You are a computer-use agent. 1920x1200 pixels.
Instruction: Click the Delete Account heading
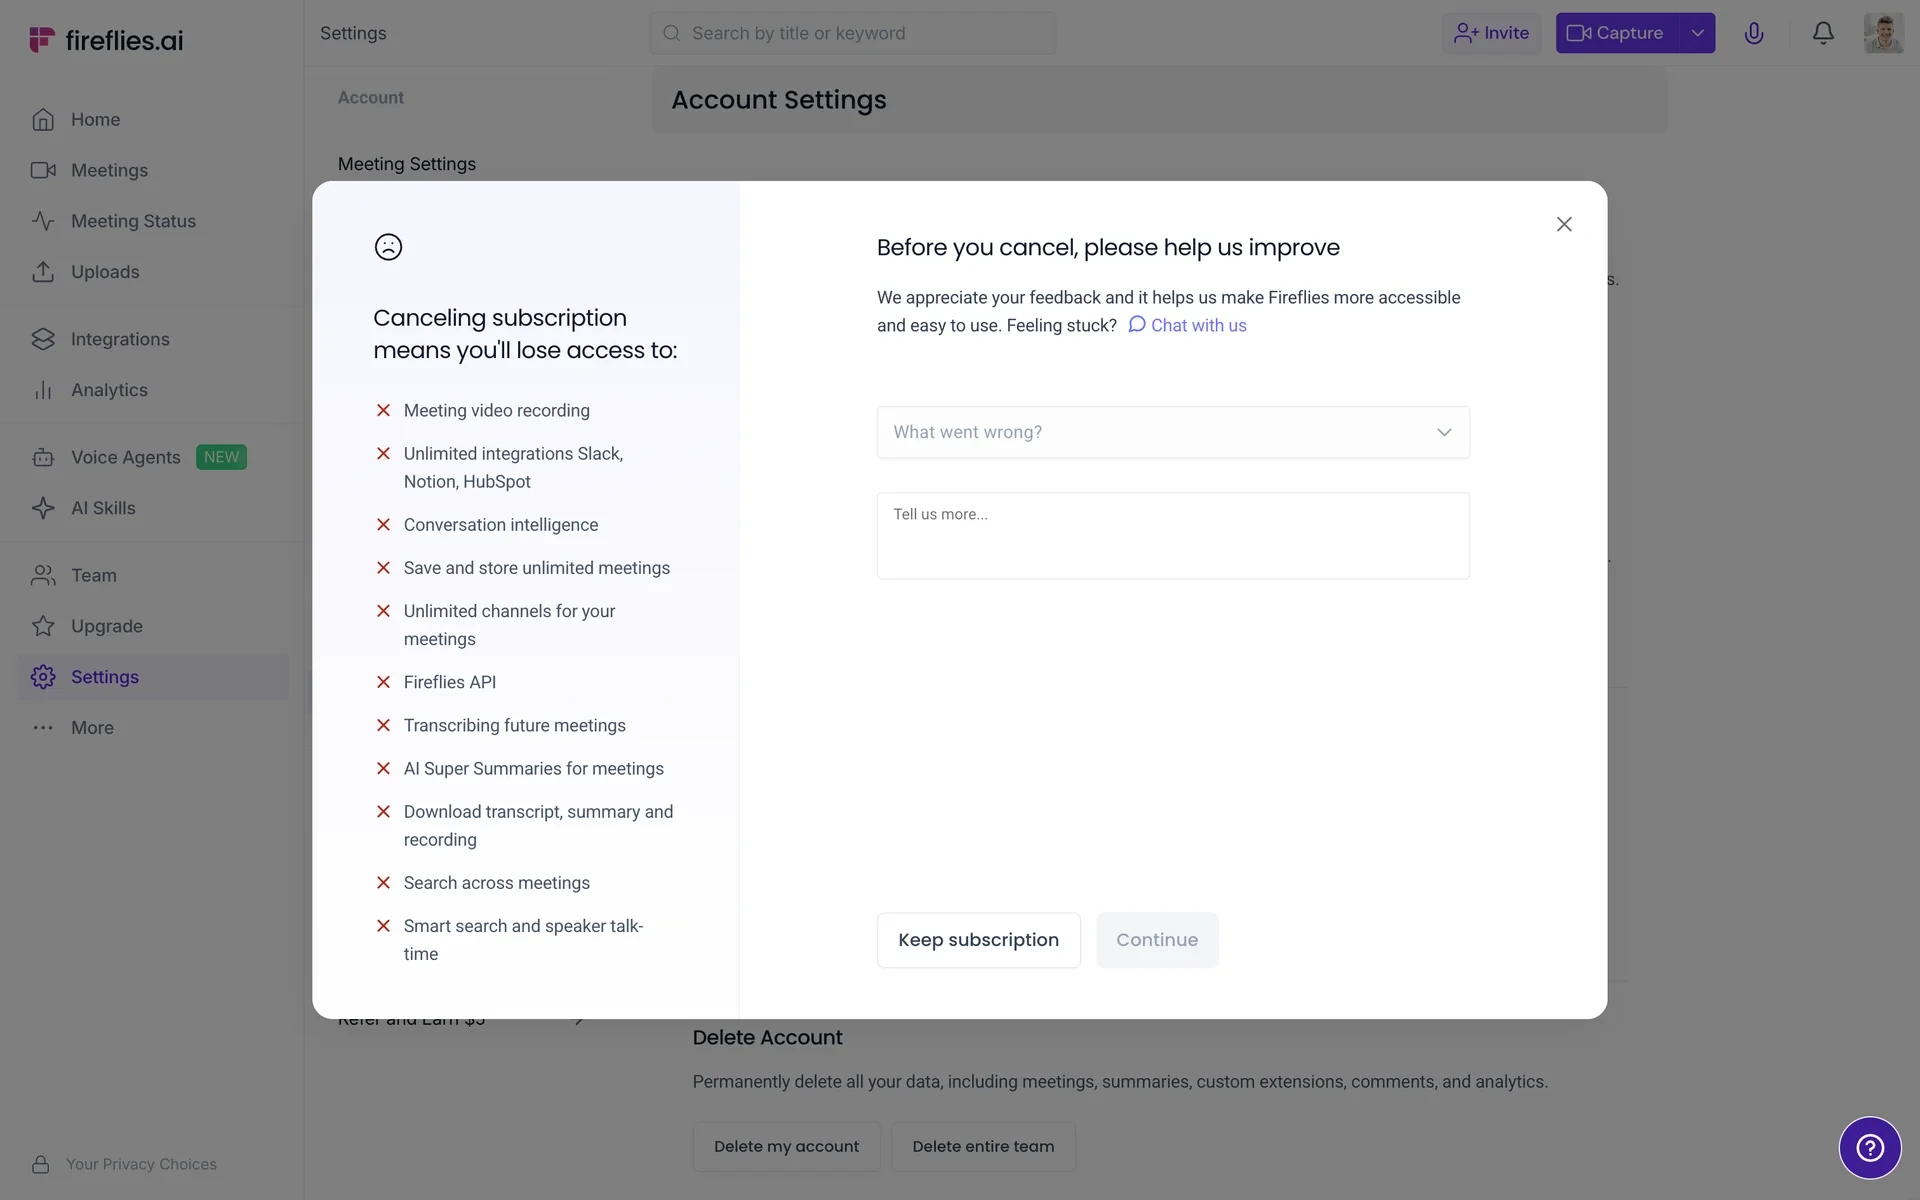click(x=768, y=1038)
